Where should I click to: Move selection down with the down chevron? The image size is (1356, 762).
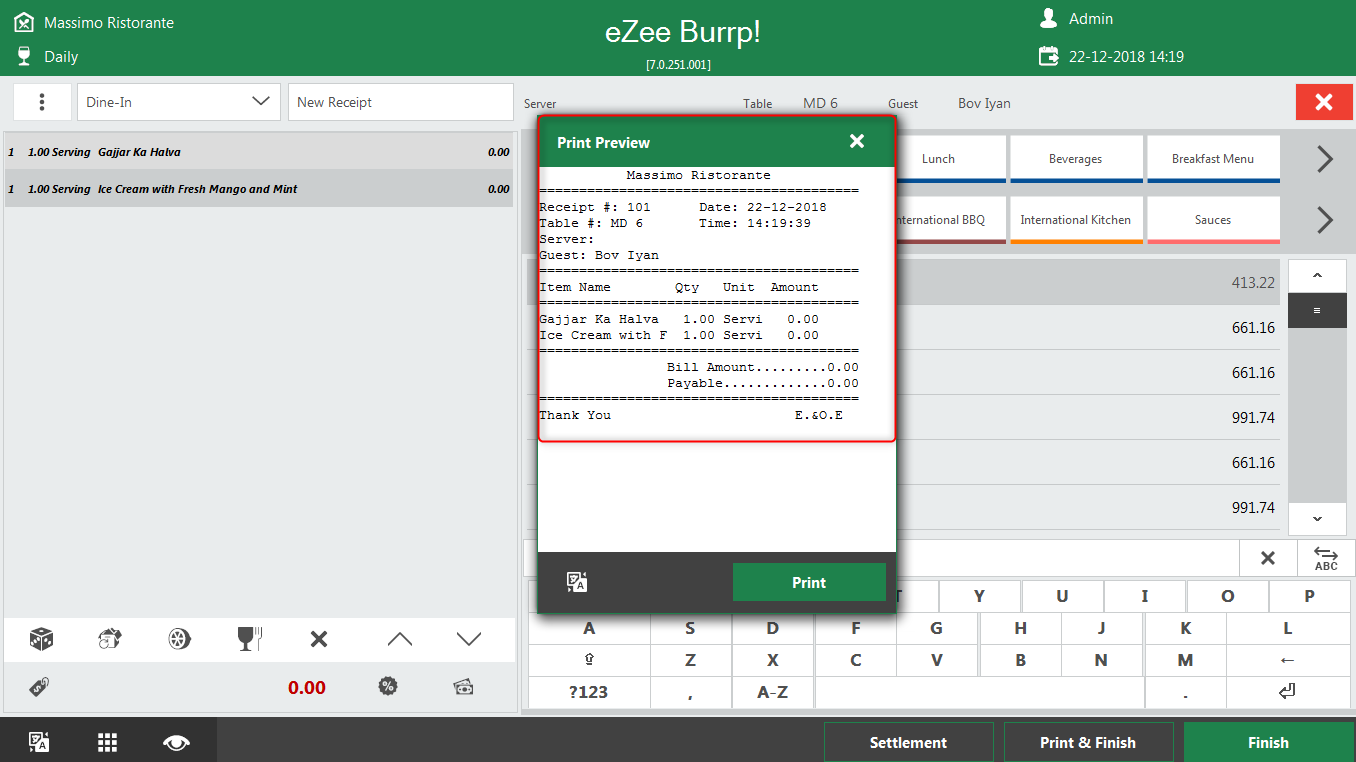point(469,639)
